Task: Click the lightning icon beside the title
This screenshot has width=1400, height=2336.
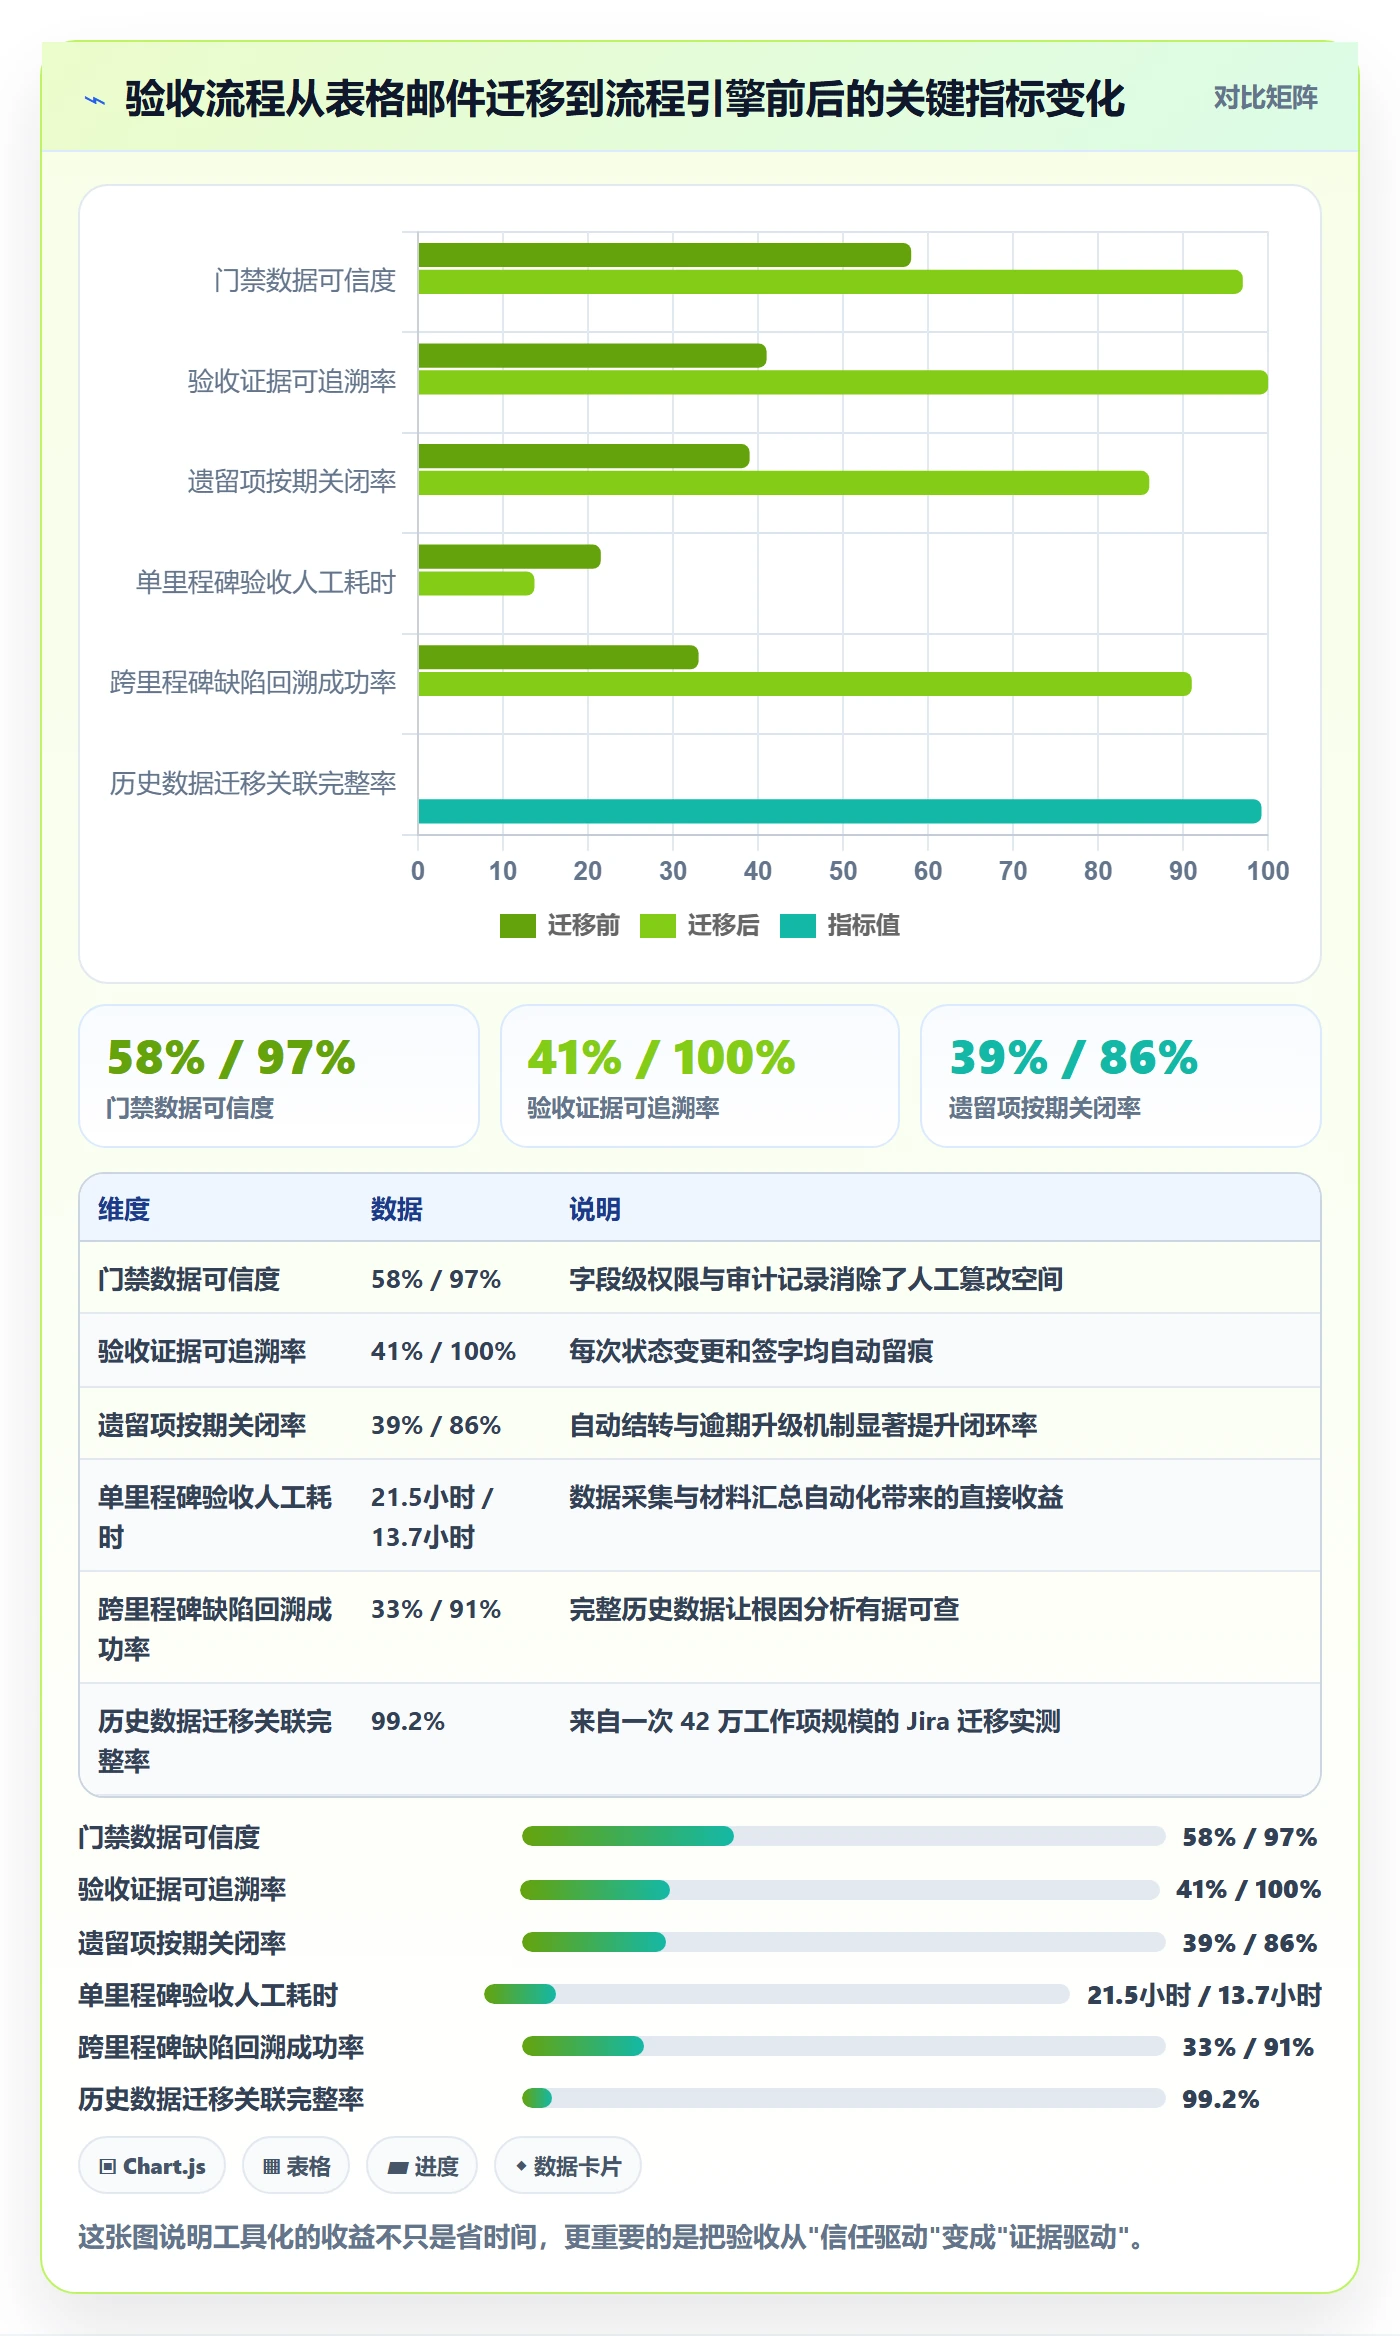Action: click(95, 99)
